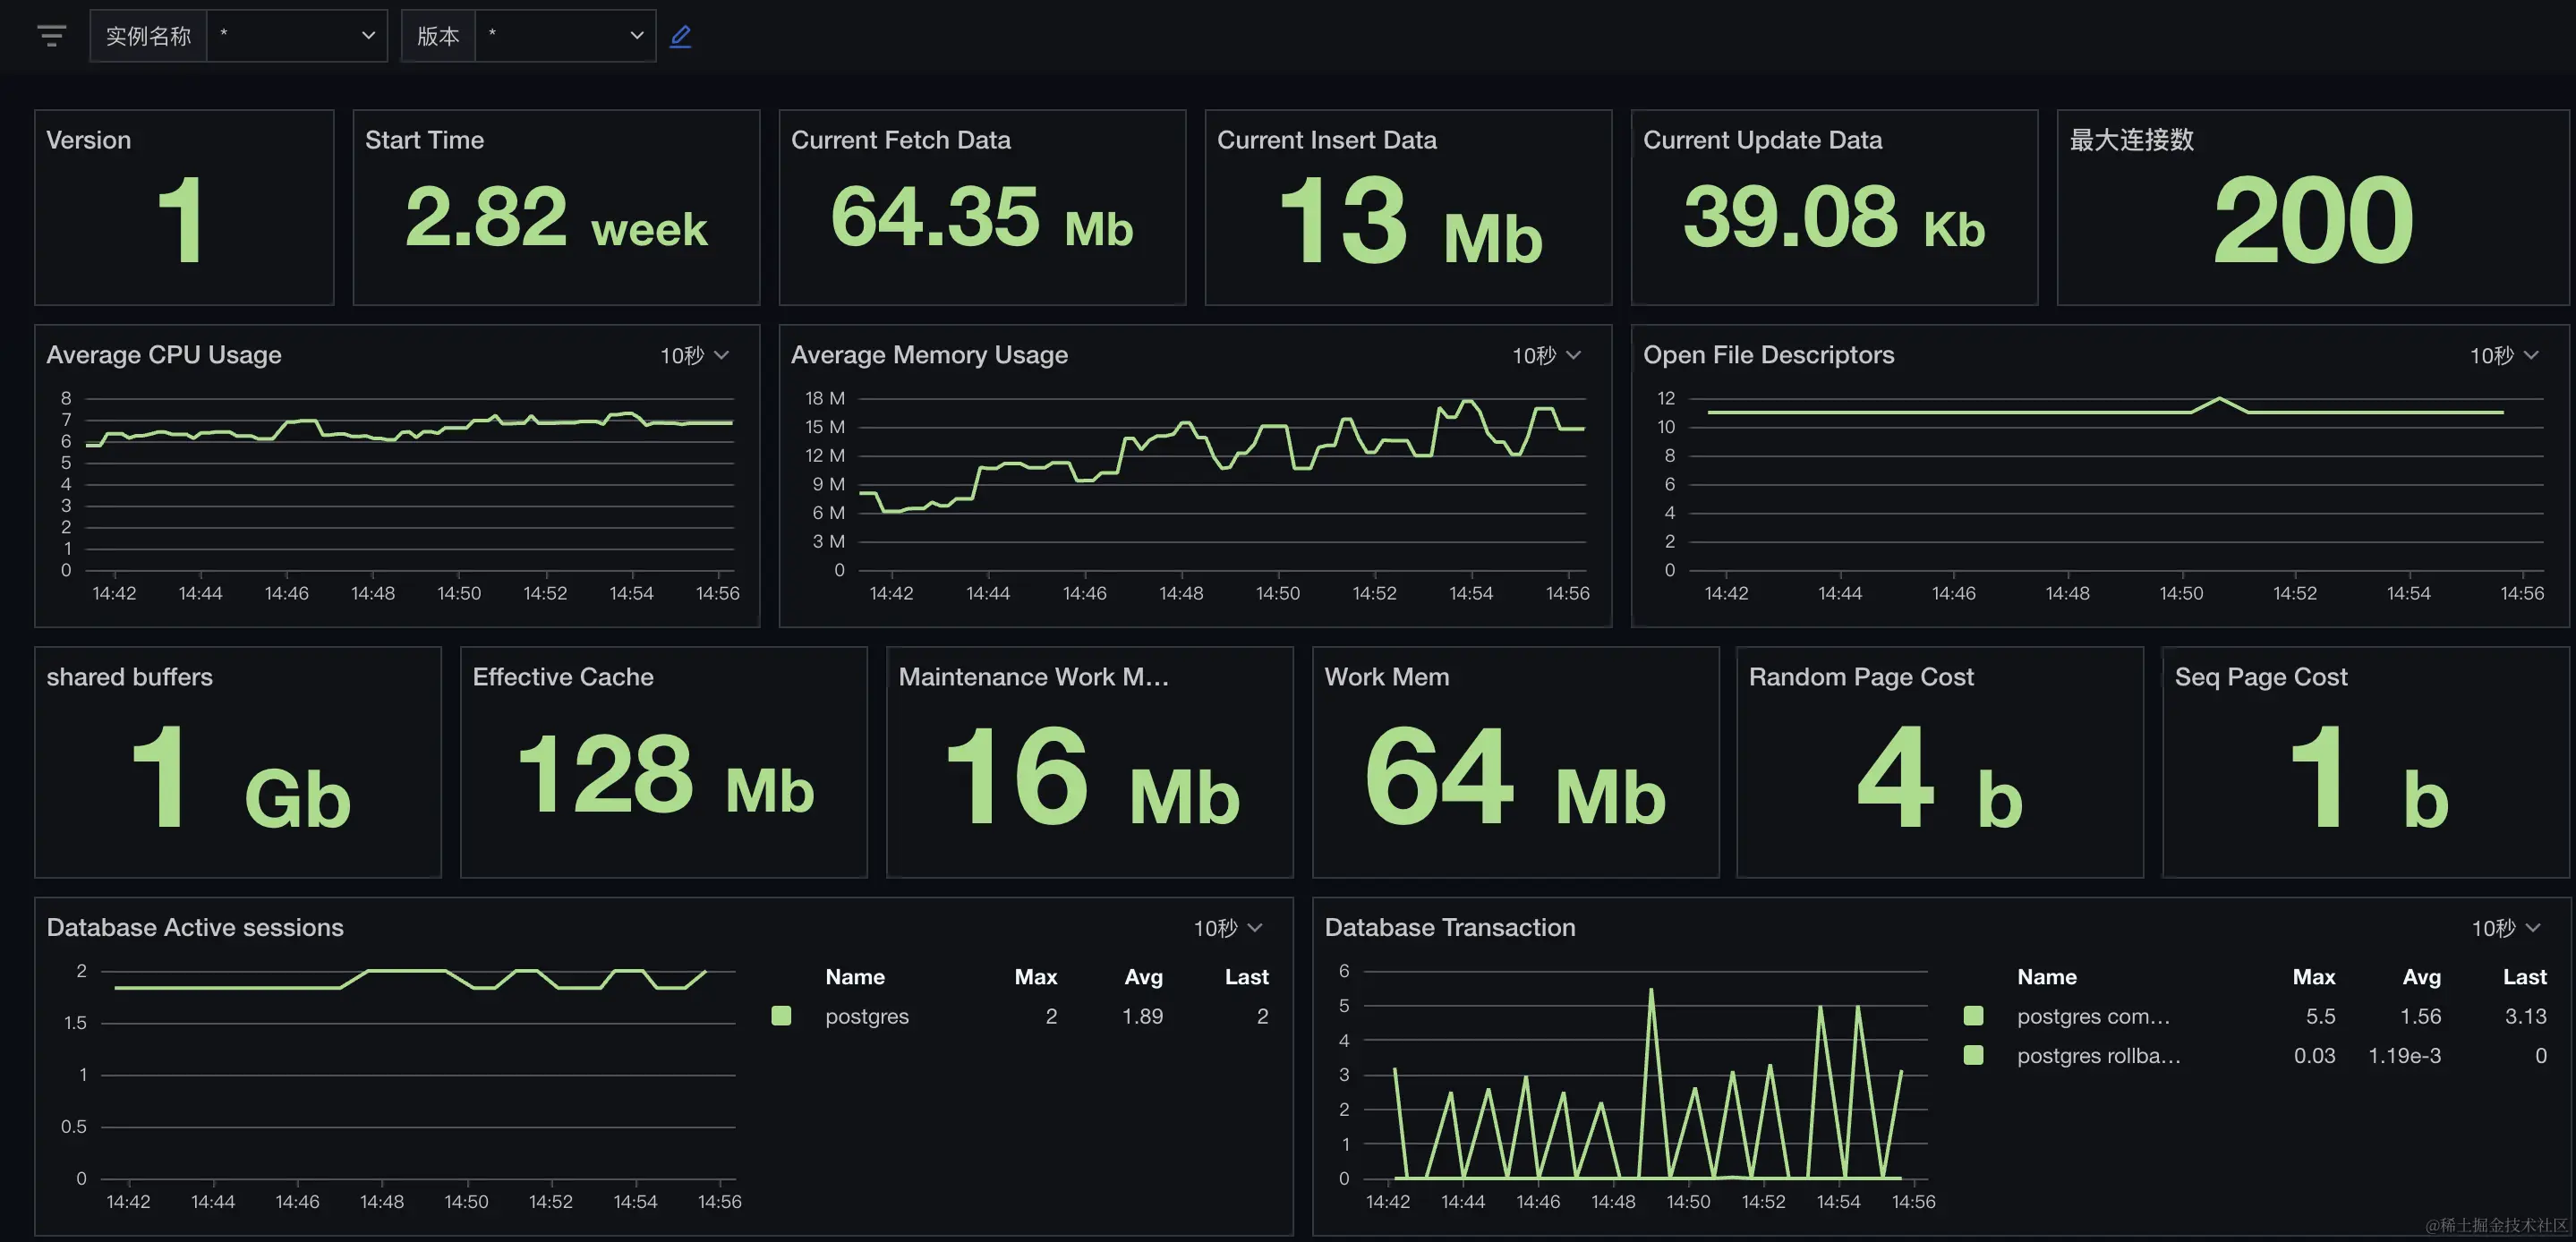This screenshot has width=2576, height=1242.
Task: Sort Active sessions legend by Max column
Action: 1035,976
